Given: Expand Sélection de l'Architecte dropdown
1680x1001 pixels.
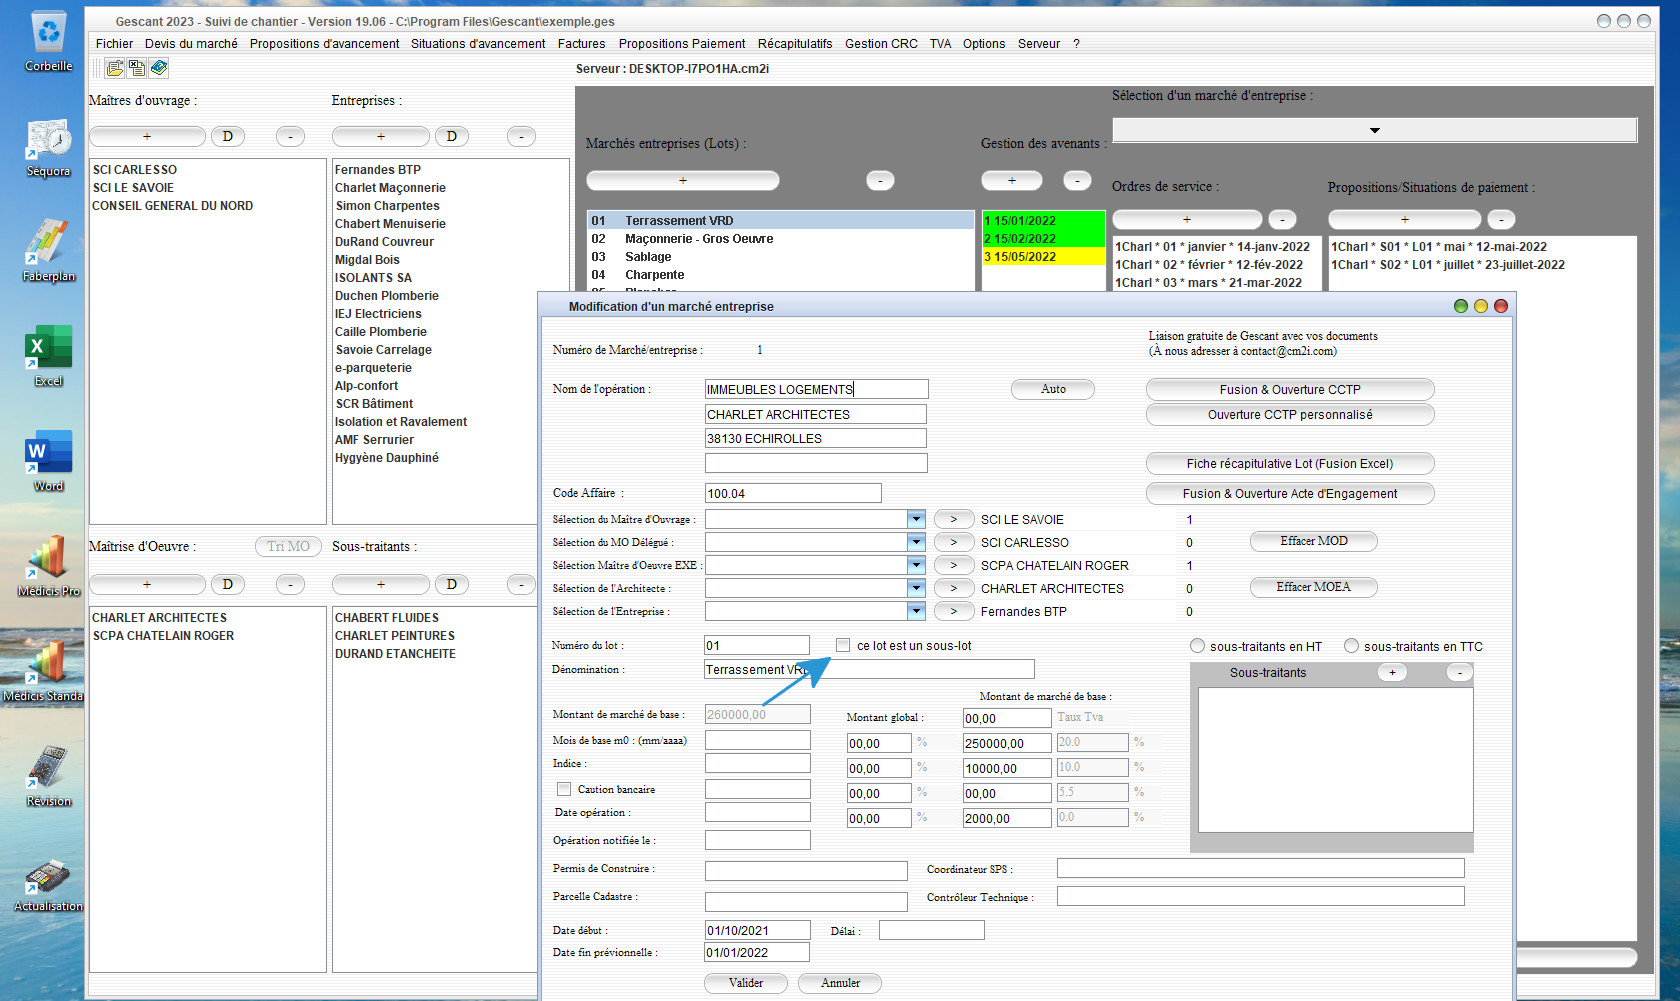Looking at the screenshot, I should [916, 588].
